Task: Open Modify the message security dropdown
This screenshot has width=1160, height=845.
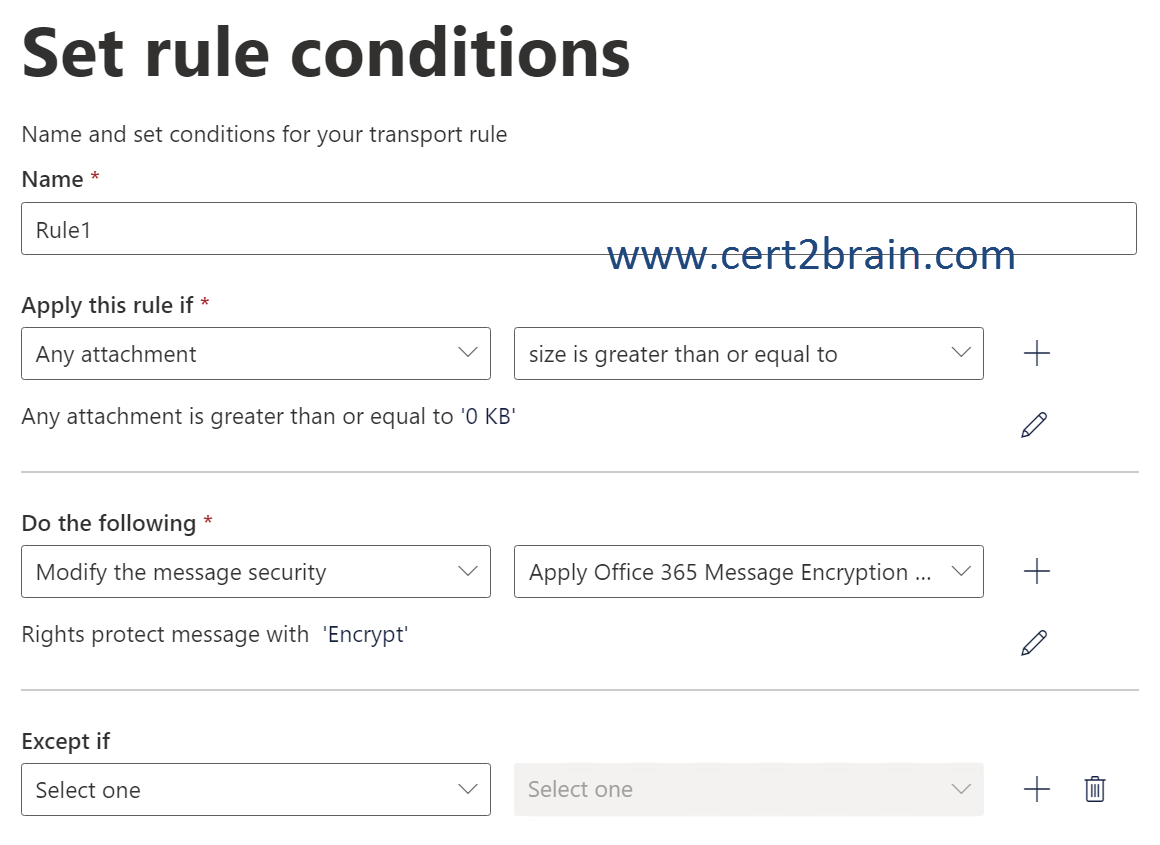Action: (256, 571)
